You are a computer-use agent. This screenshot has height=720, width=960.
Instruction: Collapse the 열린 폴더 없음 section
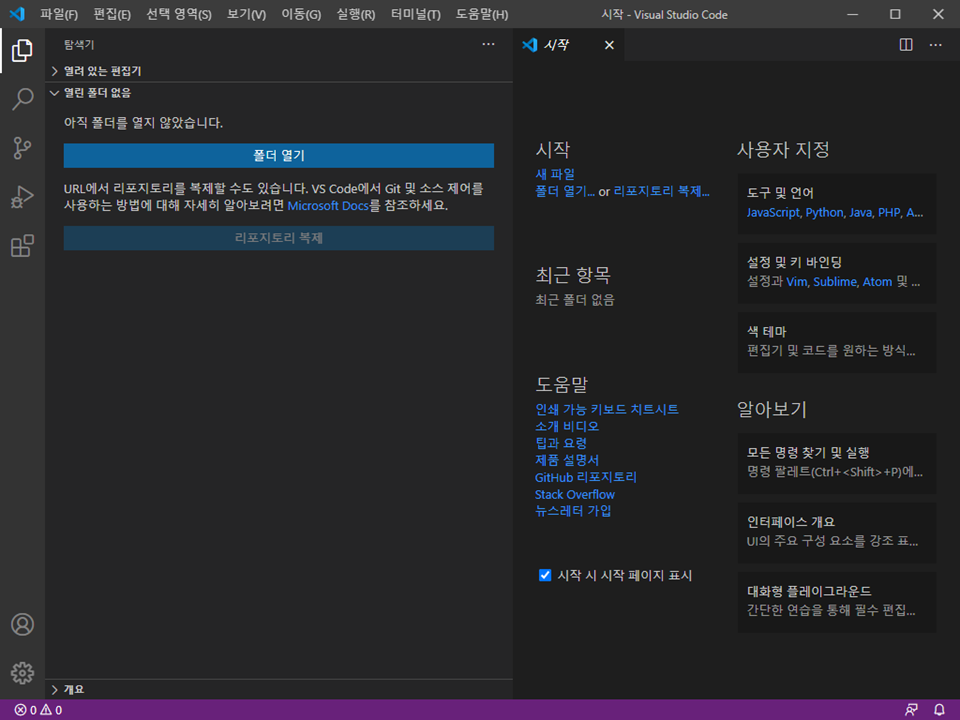pos(279,93)
